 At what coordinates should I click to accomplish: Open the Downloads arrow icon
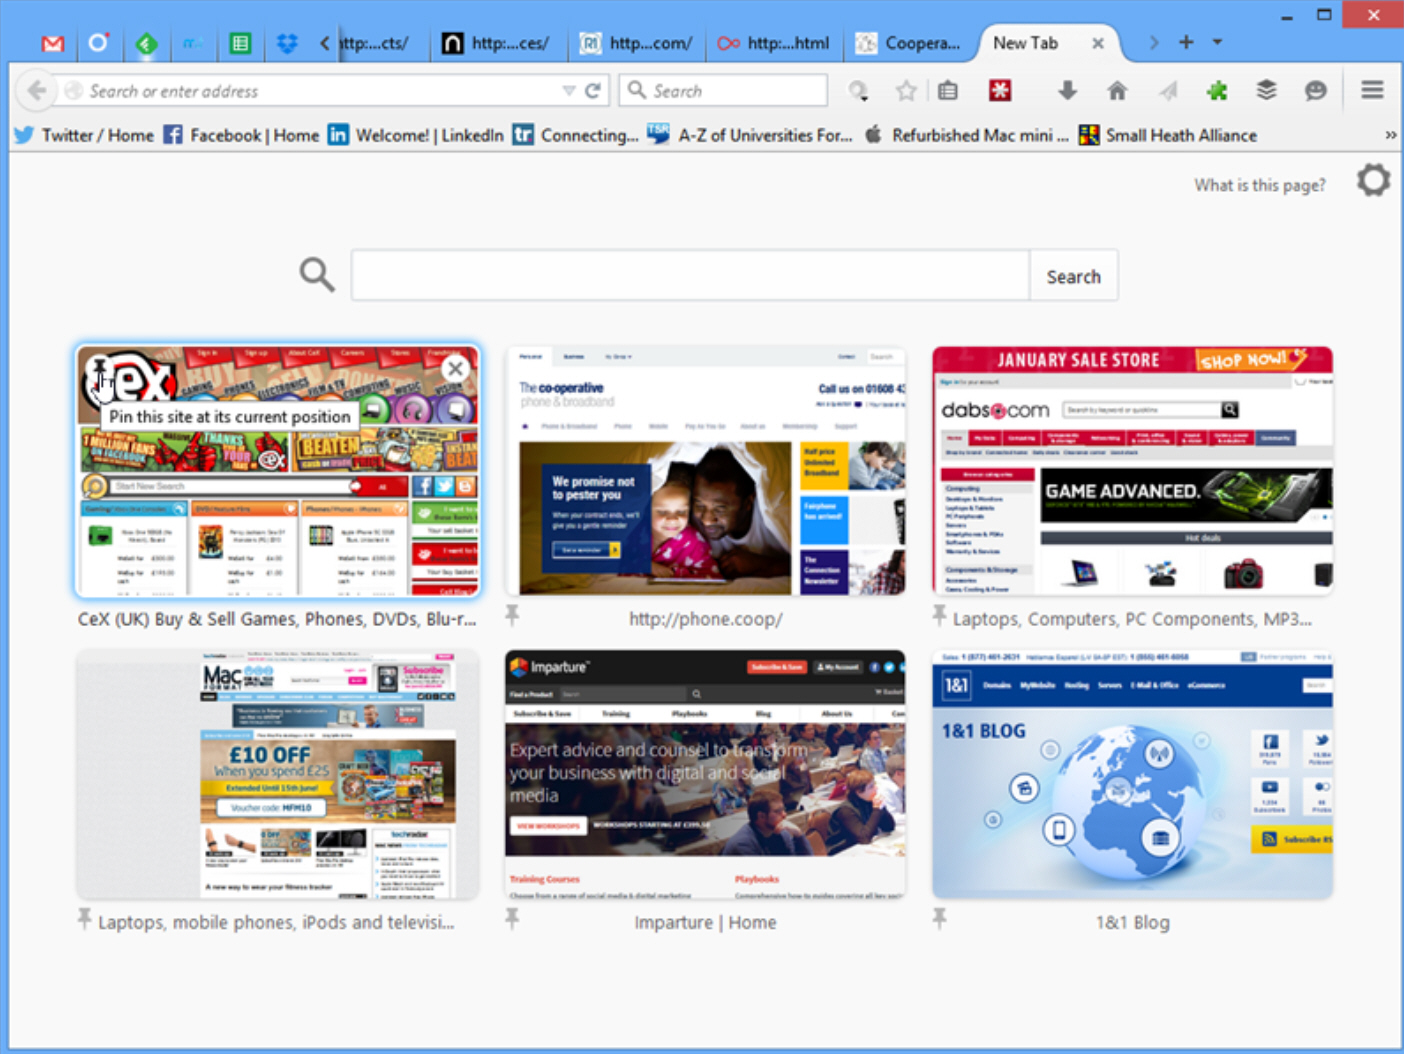[1067, 91]
